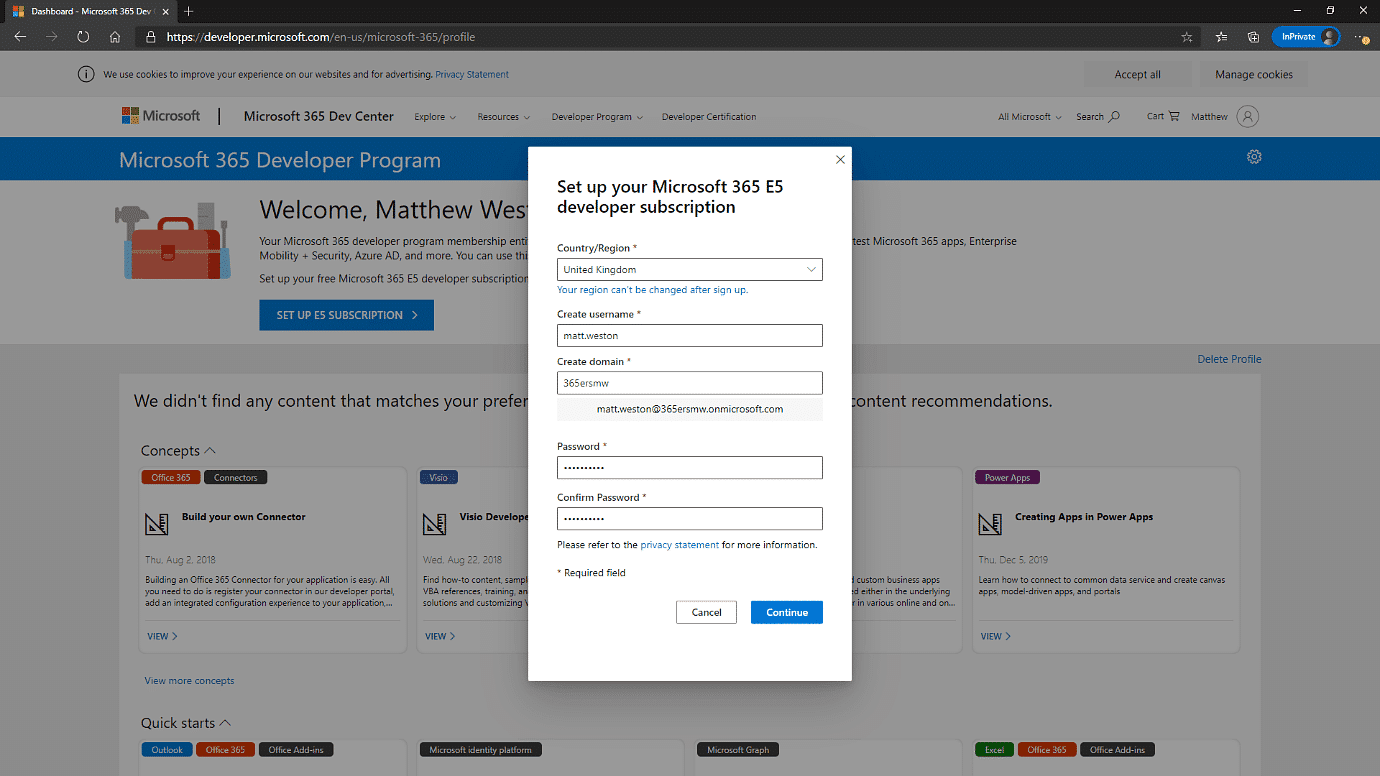The image size is (1380, 776).
Task: Open the Developer Certification menu item
Action: tap(709, 117)
